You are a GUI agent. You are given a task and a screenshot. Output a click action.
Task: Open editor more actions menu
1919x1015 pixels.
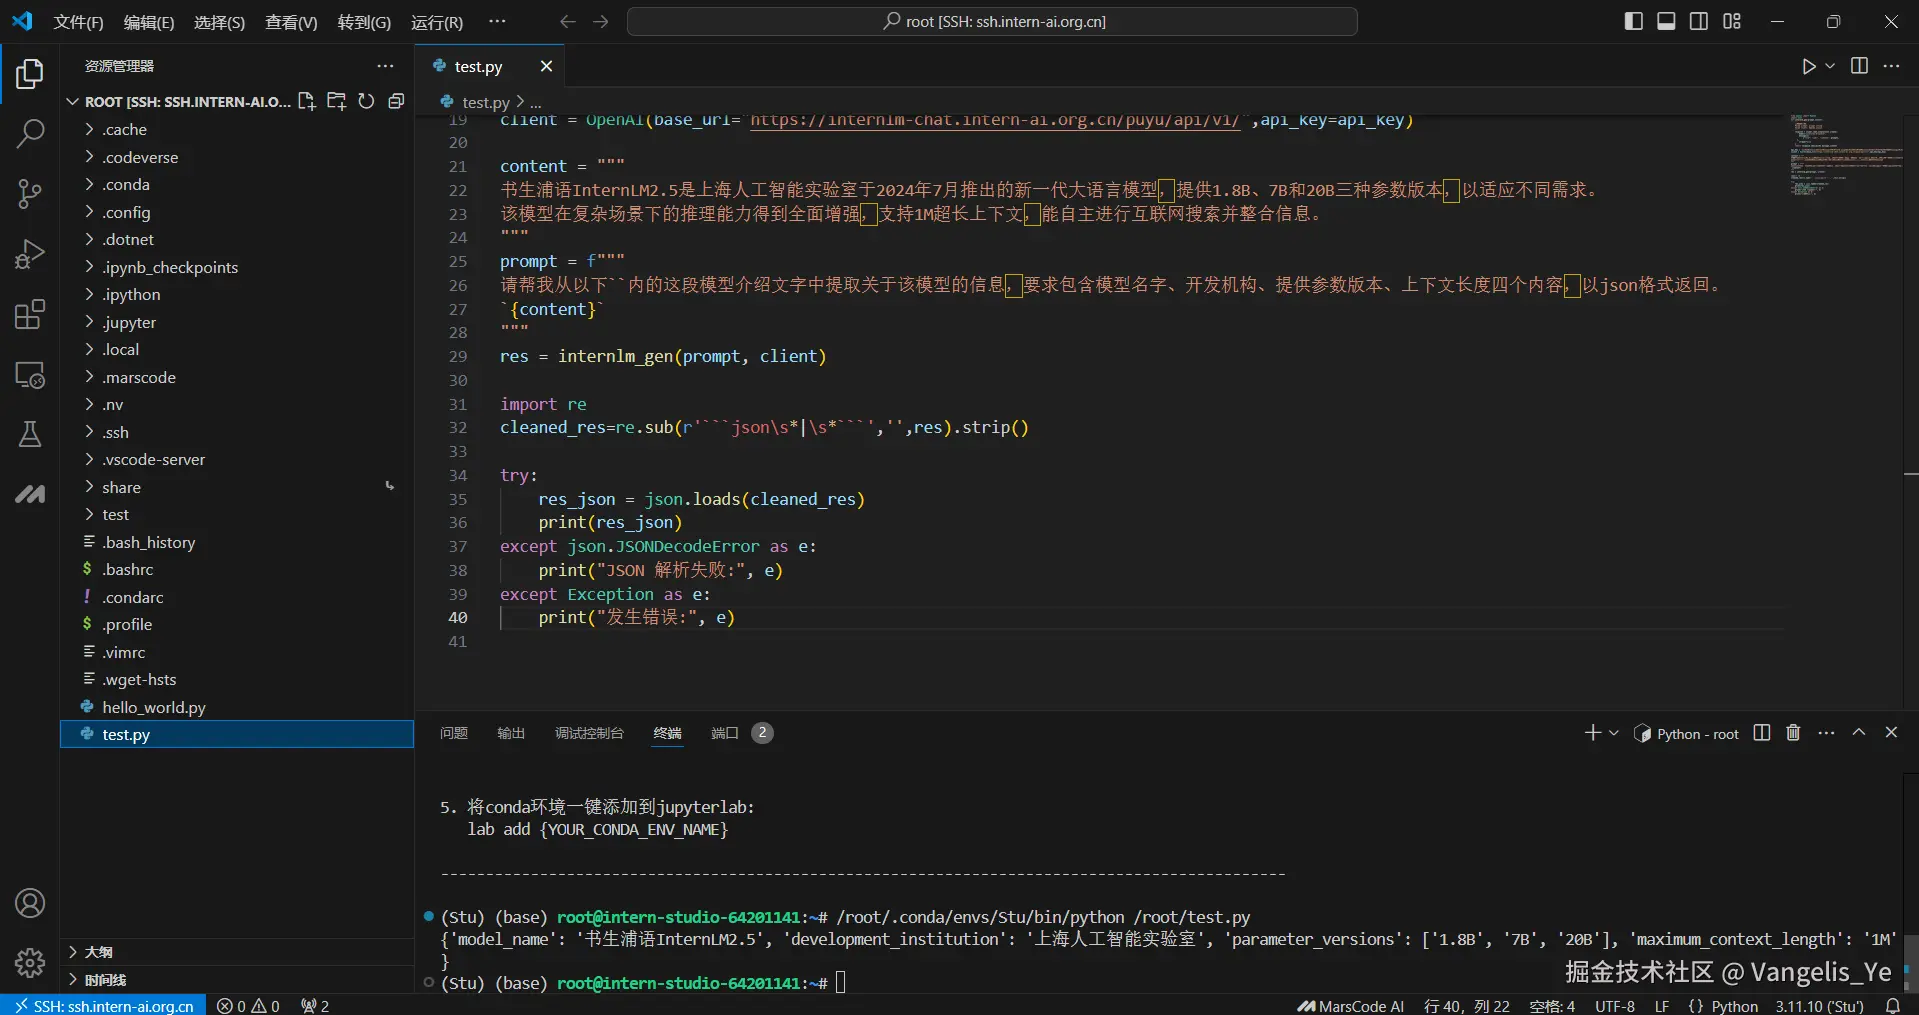(1891, 66)
